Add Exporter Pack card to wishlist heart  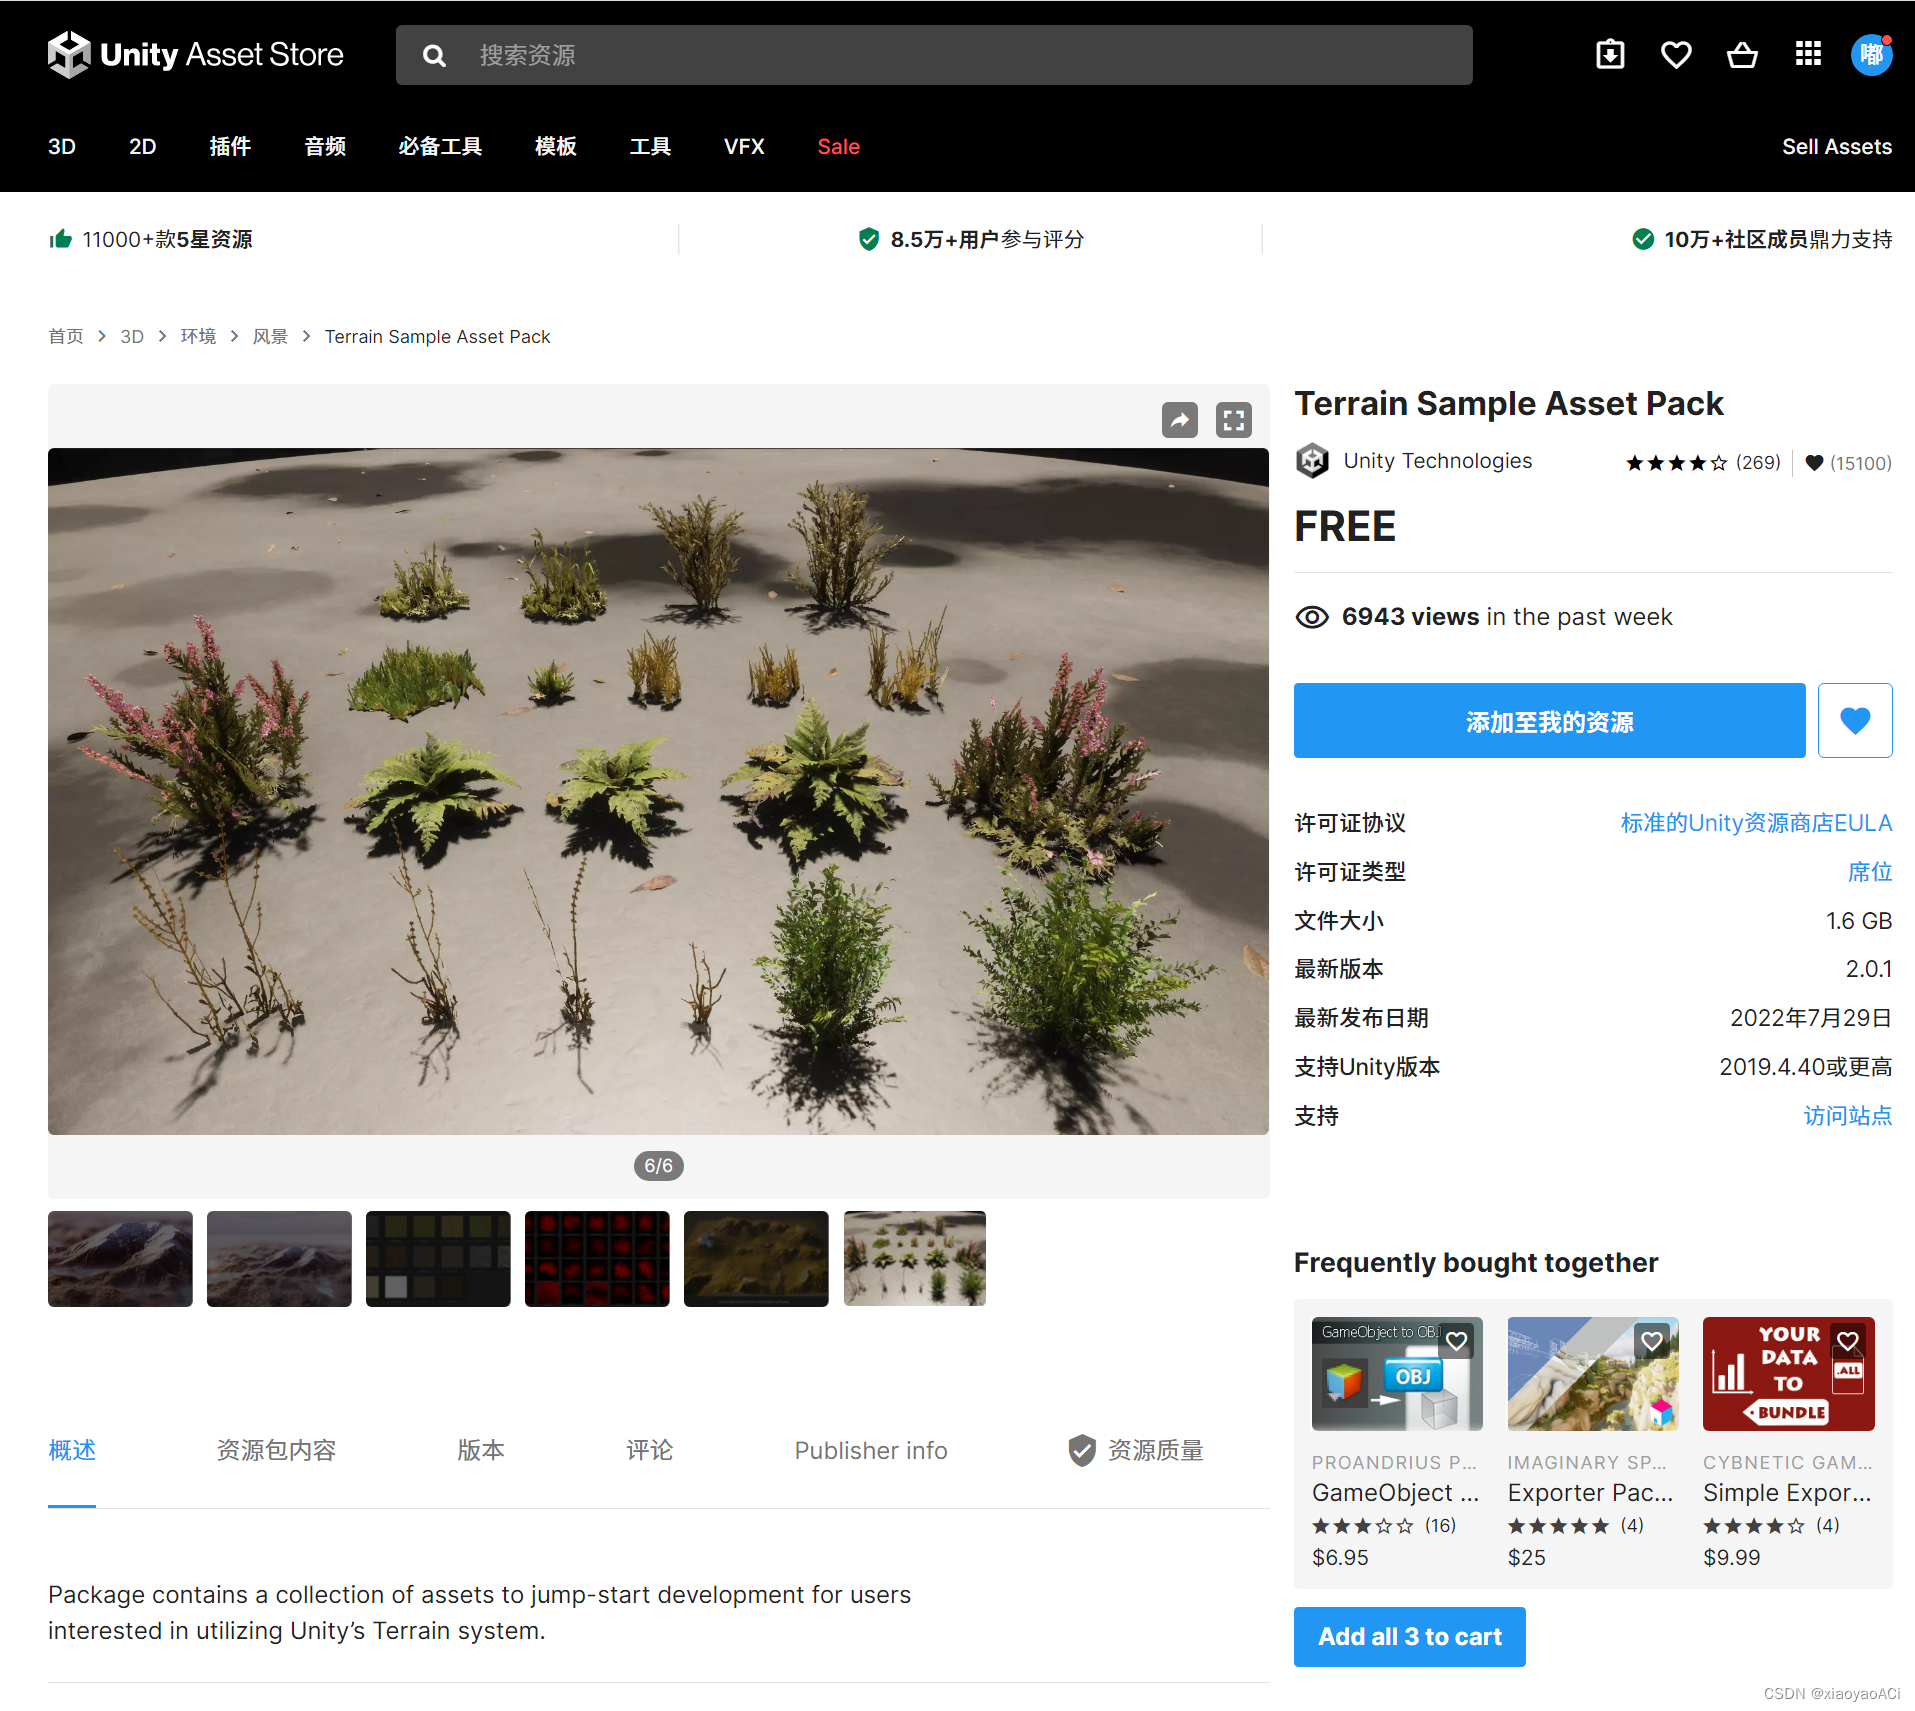[1652, 1341]
